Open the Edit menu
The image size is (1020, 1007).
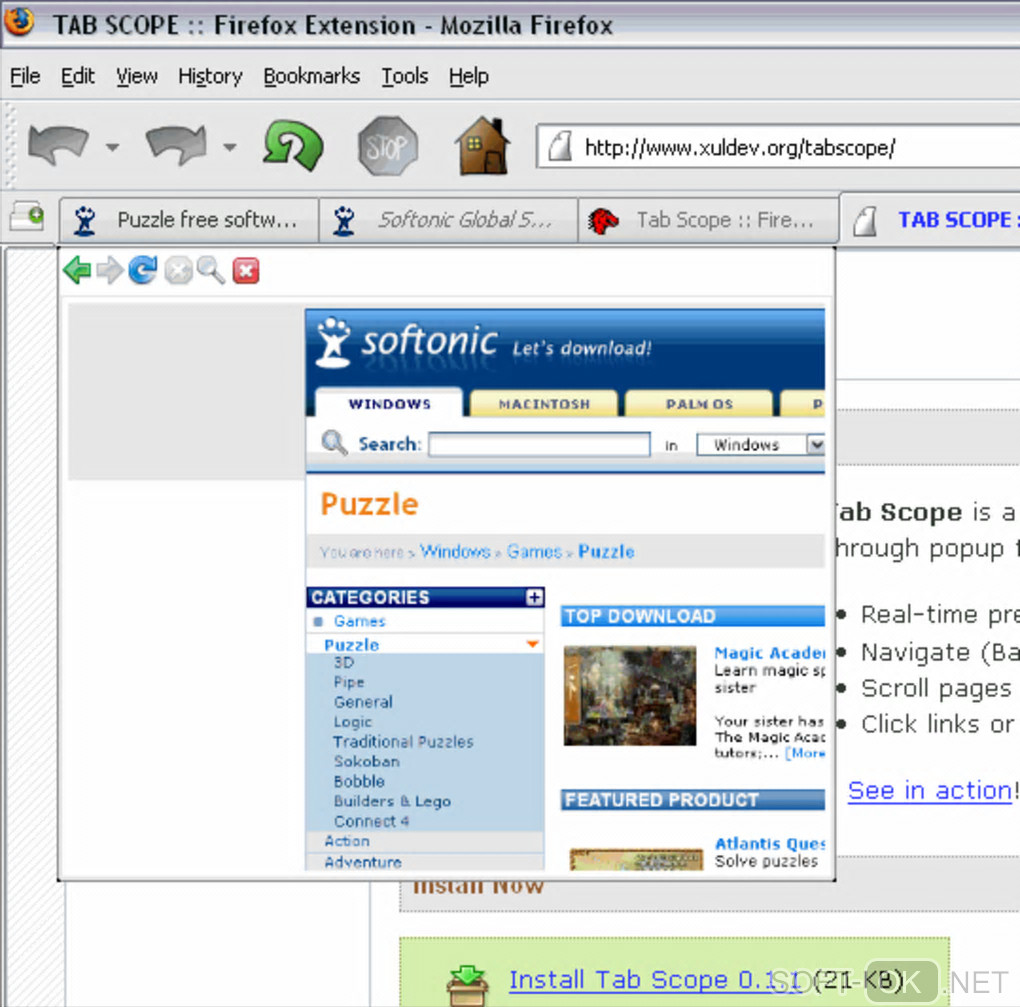tap(77, 76)
